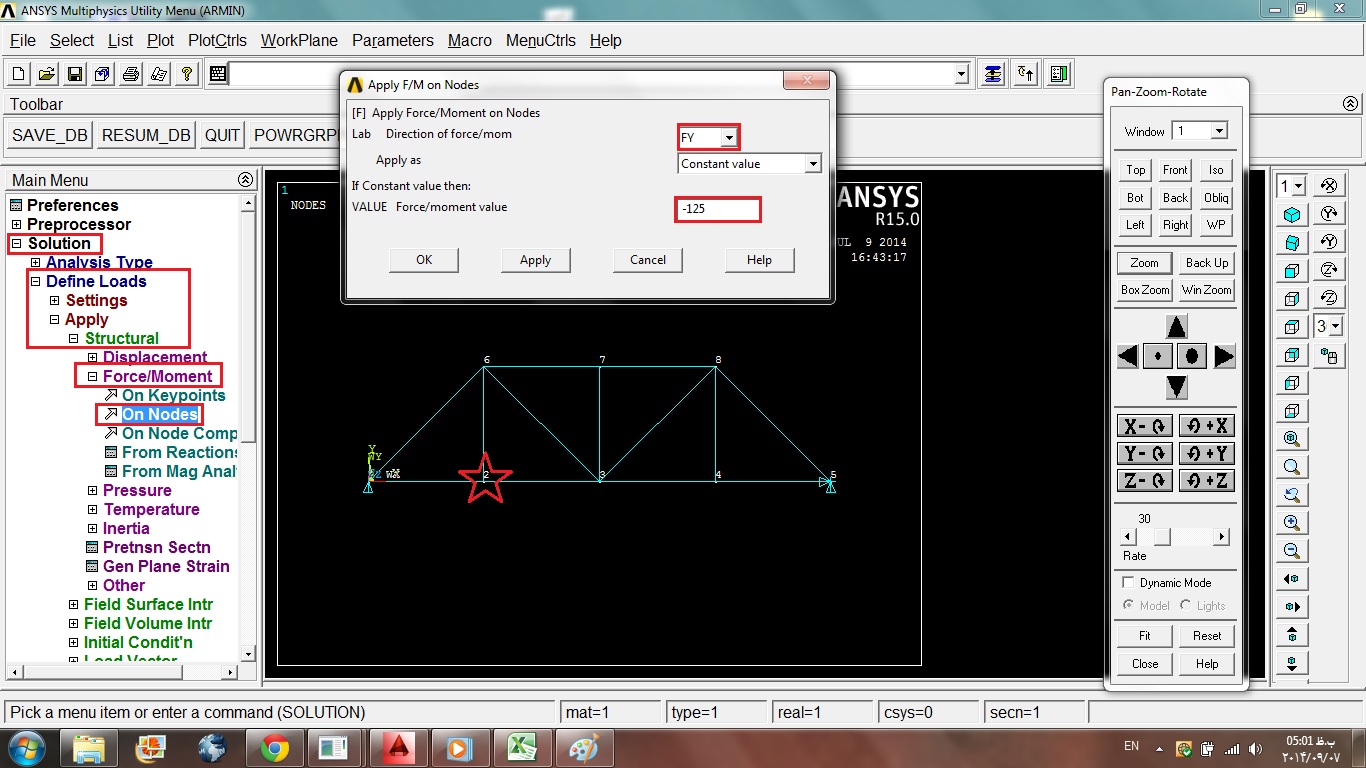Click the New Analysis blank-page icon
The width and height of the screenshot is (1366, 768).
[x=19, y=74]
